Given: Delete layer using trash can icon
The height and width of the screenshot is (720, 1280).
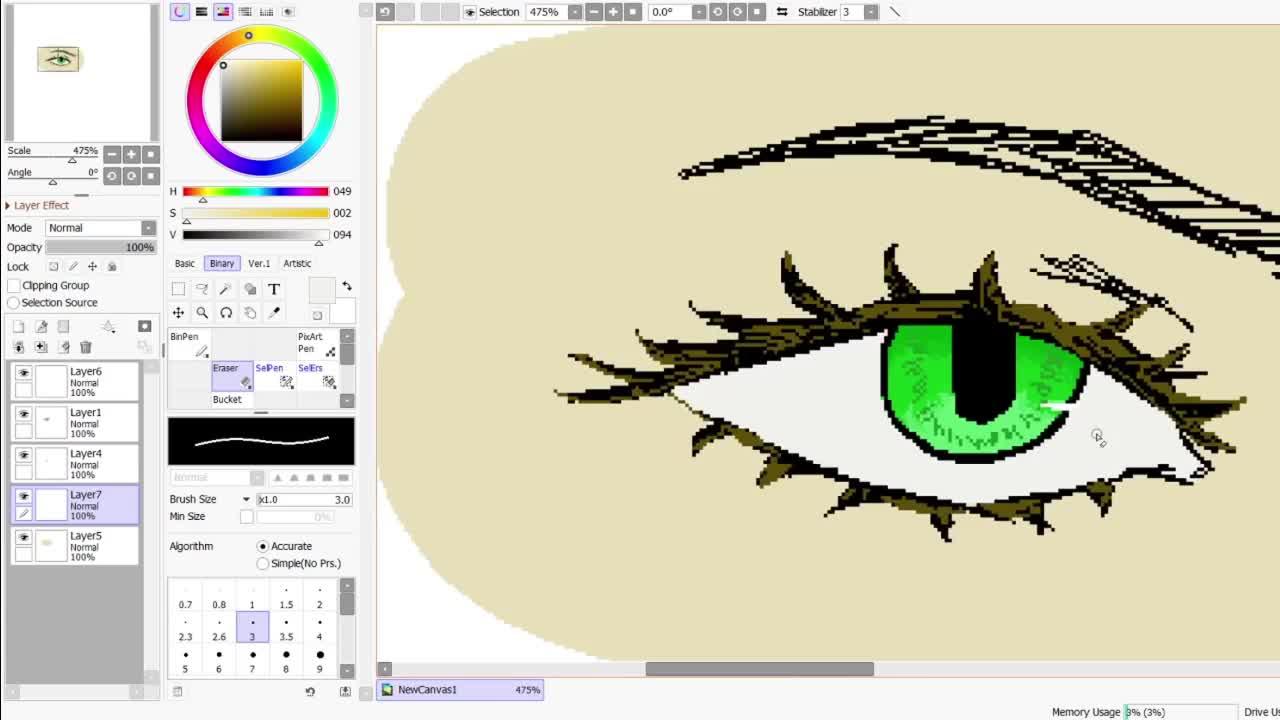Looking at the screenshot, I should tap(86, 347).
